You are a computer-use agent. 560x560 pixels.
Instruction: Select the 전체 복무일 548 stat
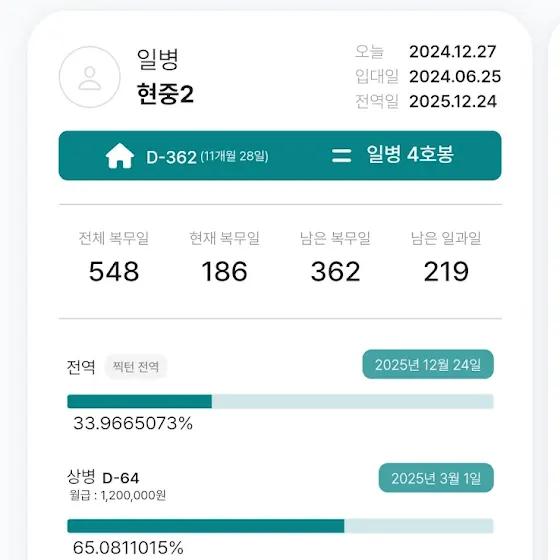click(114, 257)
